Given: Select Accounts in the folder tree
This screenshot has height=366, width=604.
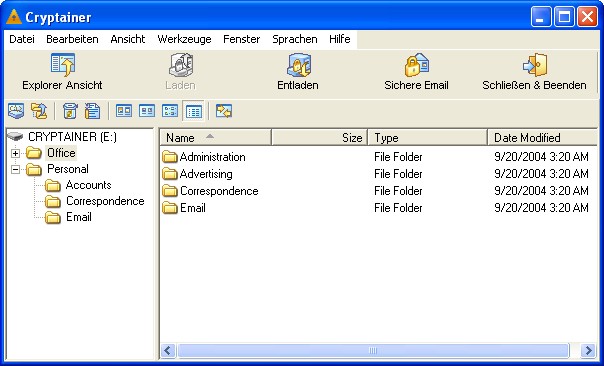Looking at the screenshot, I should click(89, 185).
